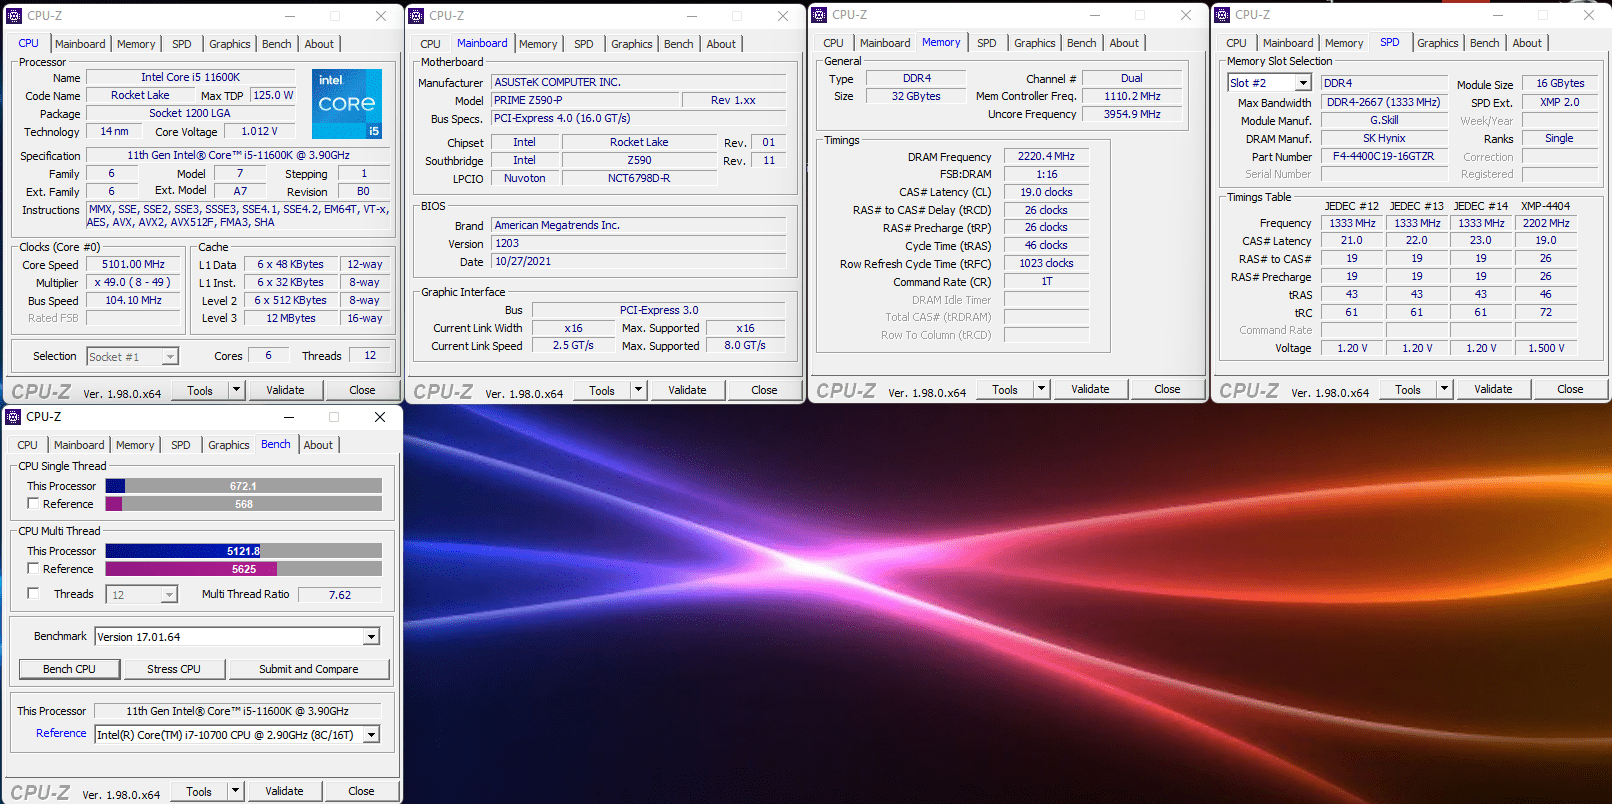Click the Bench CPU button

[70, 669]
